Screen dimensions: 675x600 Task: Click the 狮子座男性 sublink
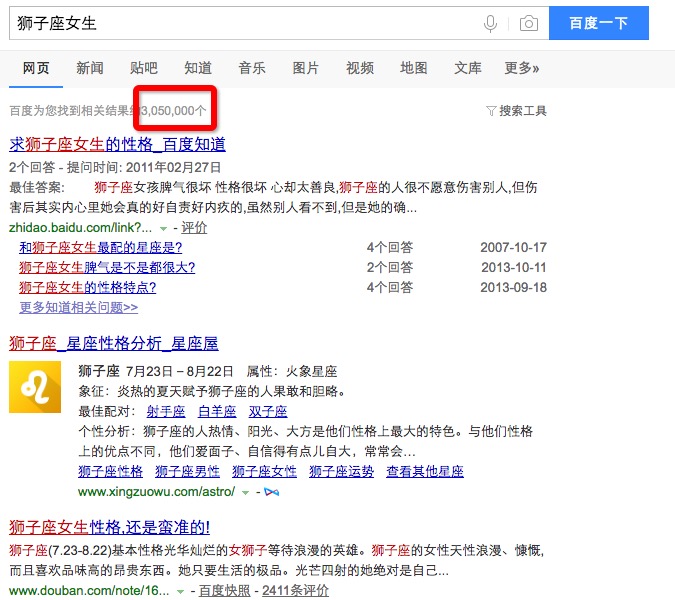pos(188,471)
